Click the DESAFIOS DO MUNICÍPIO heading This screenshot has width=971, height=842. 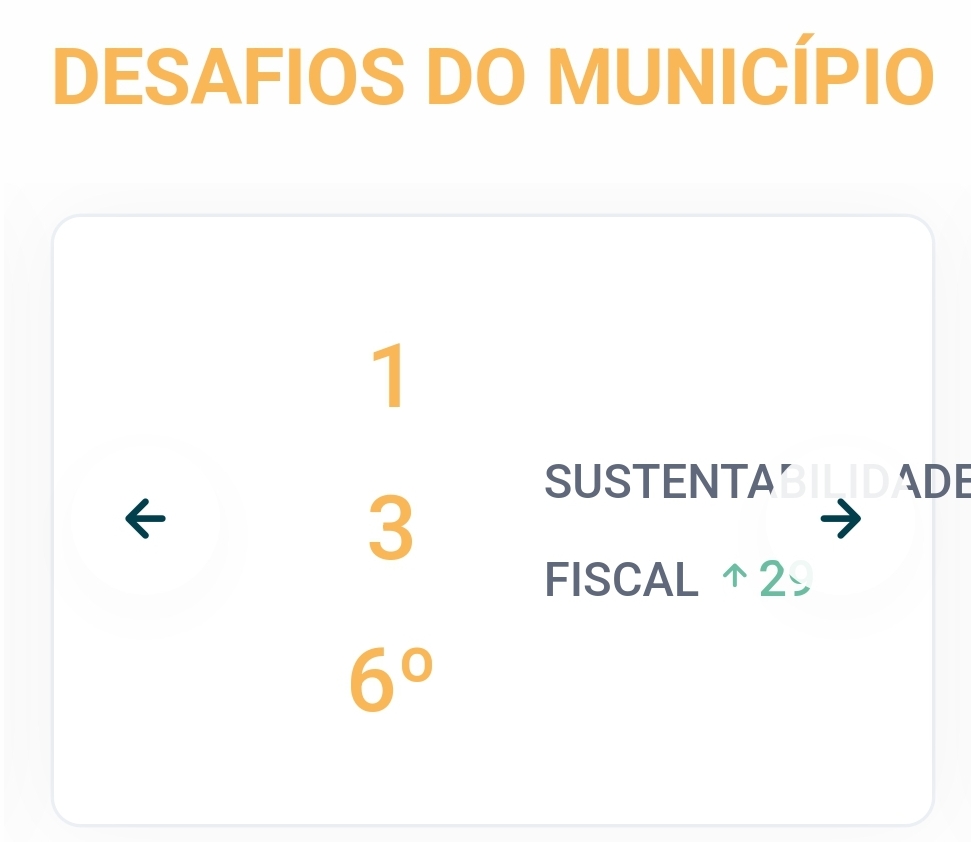[x=494, y=76]
